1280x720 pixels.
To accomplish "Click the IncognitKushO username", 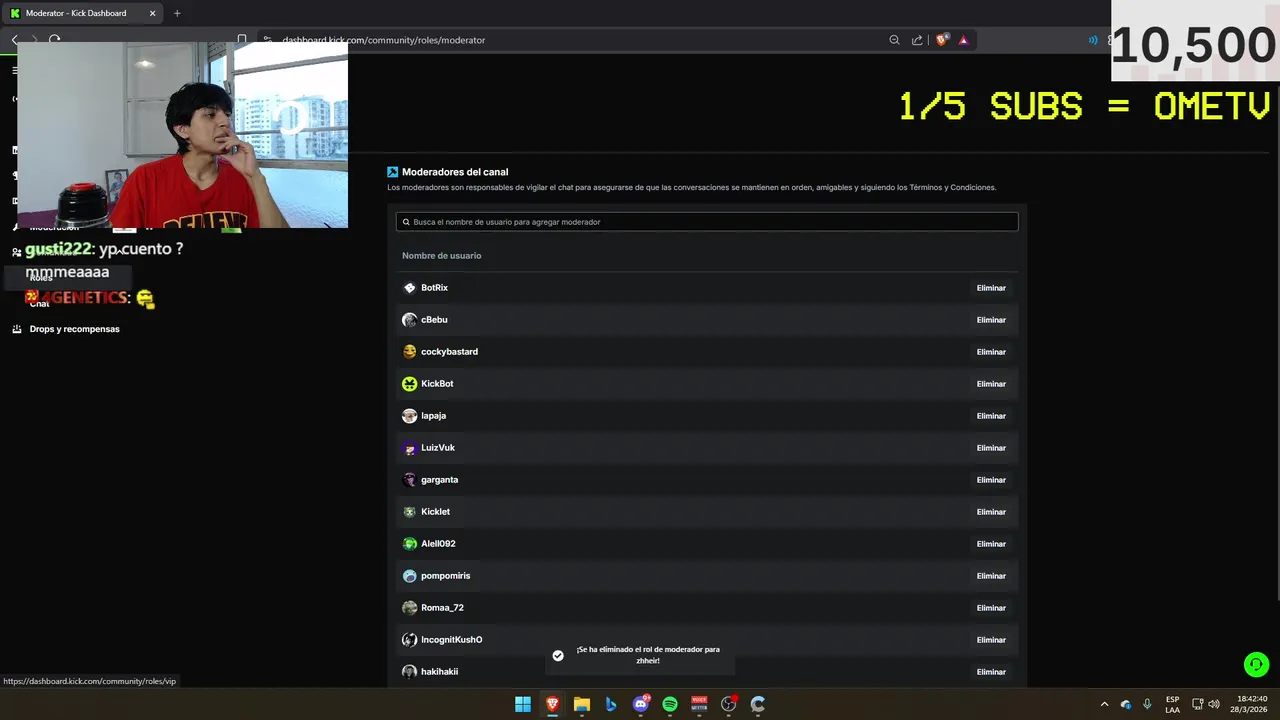I will [x=451, y=640].
